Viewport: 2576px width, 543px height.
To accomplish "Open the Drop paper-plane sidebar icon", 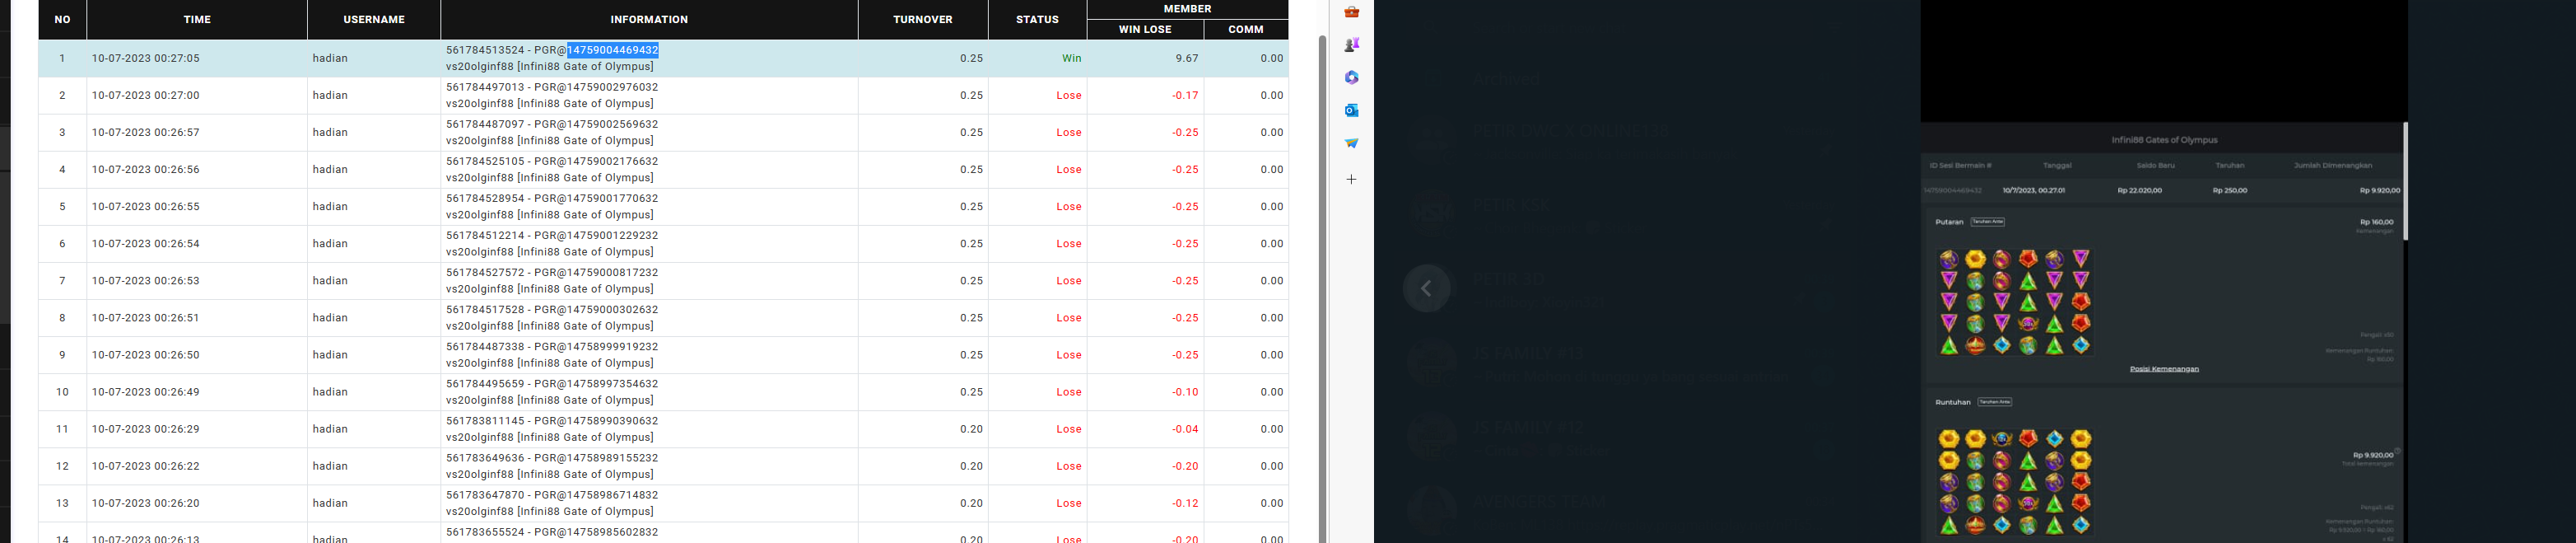I will (1352, 143).
